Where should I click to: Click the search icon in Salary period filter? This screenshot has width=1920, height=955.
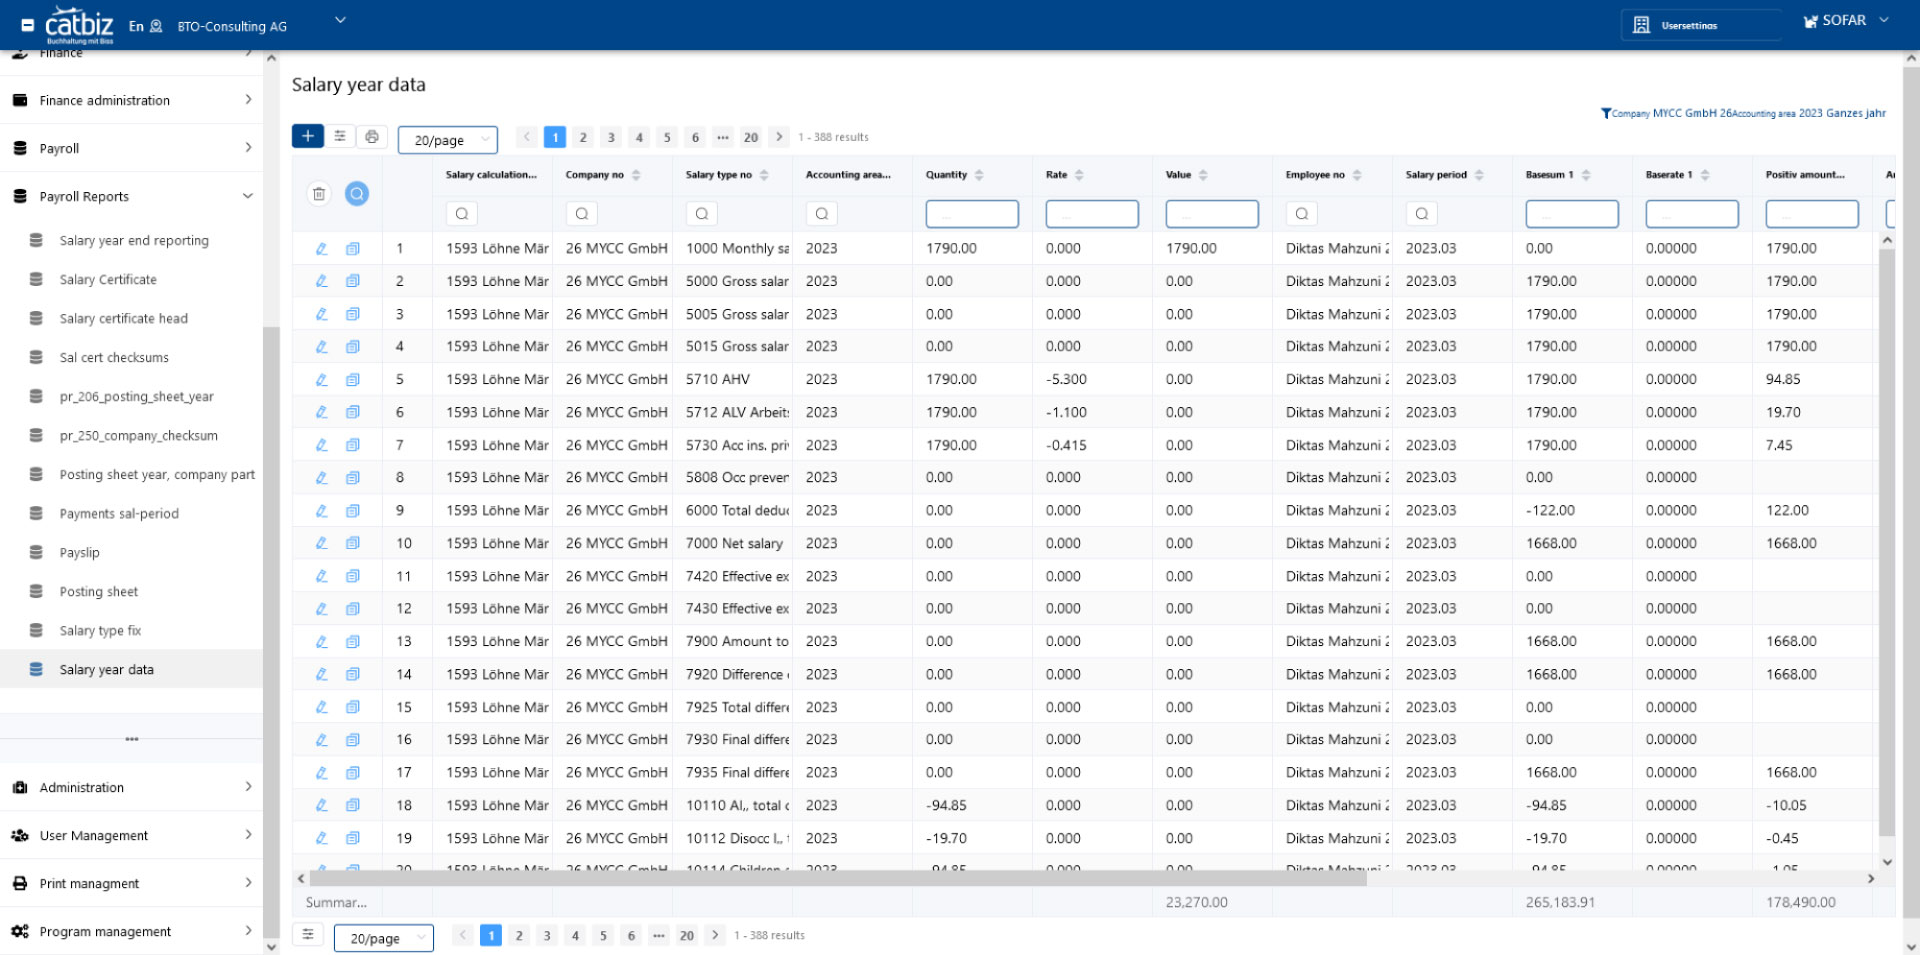(1422, 214)
